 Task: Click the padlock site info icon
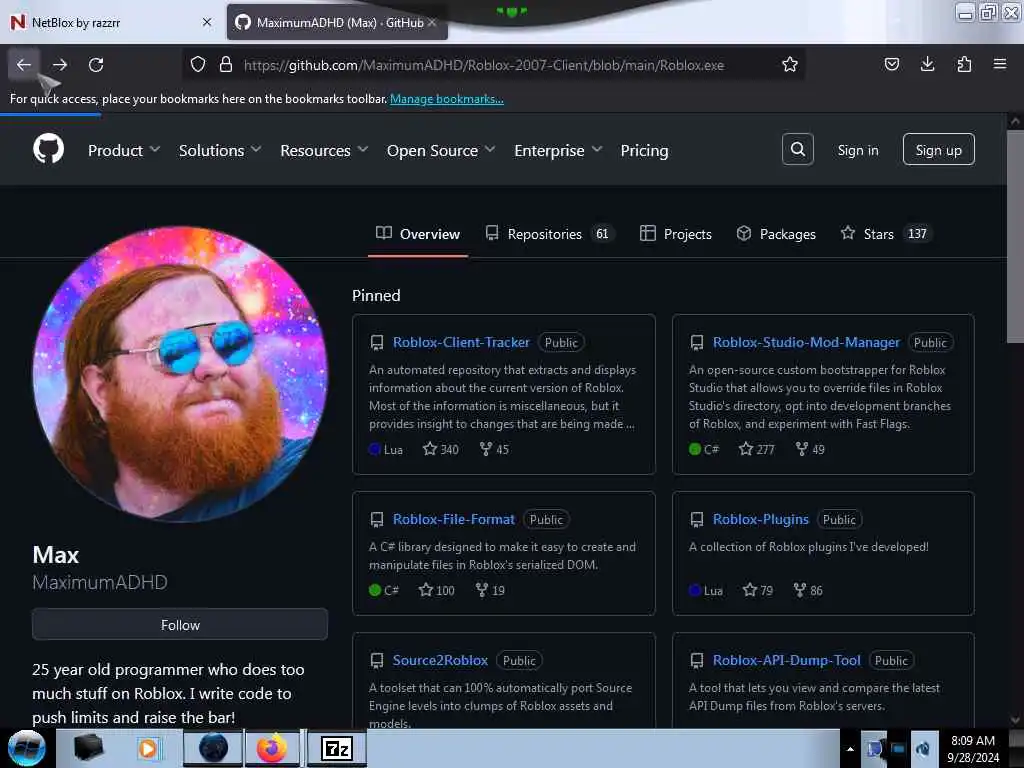coord(226,64)
